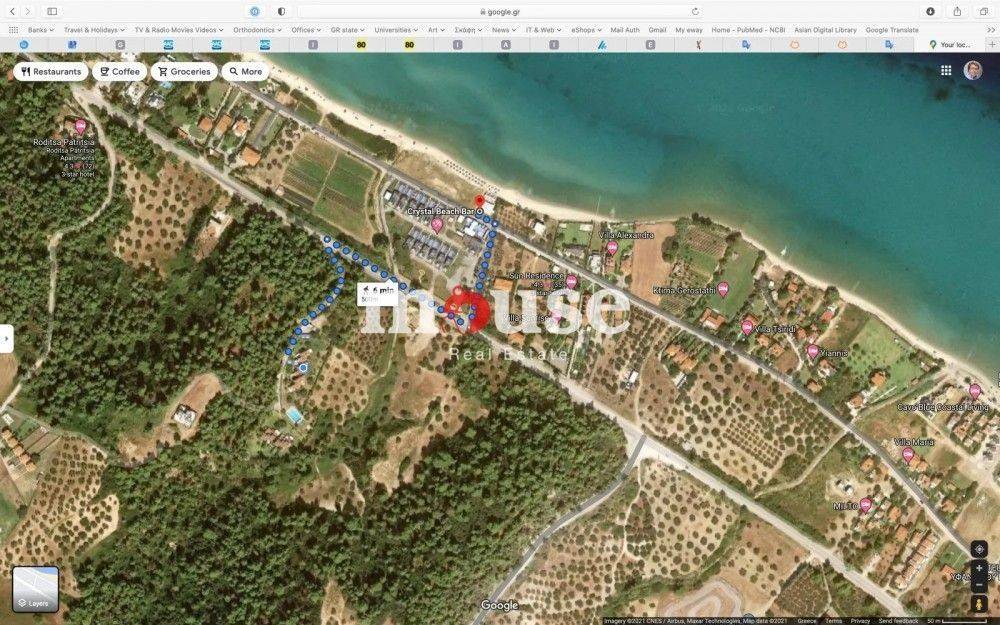Open the Google apps grid

tap(946, 71)
